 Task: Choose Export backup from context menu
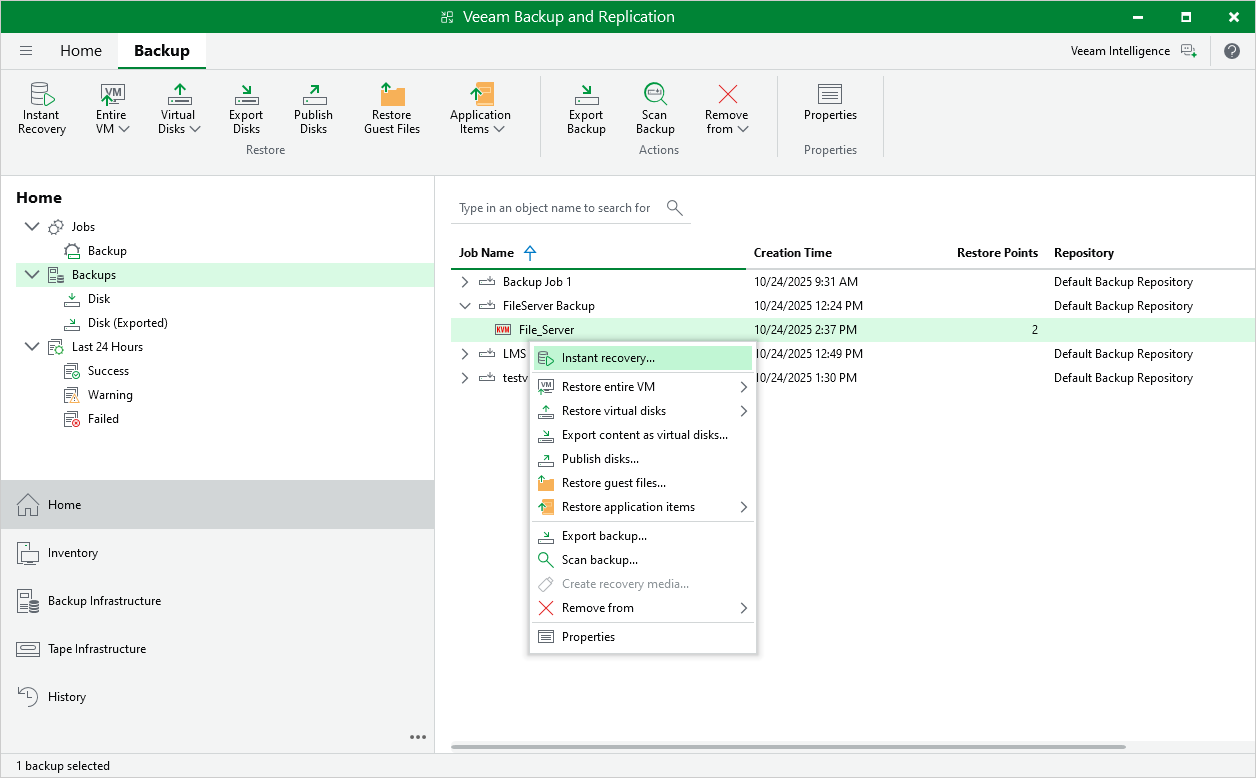[643, 536]
